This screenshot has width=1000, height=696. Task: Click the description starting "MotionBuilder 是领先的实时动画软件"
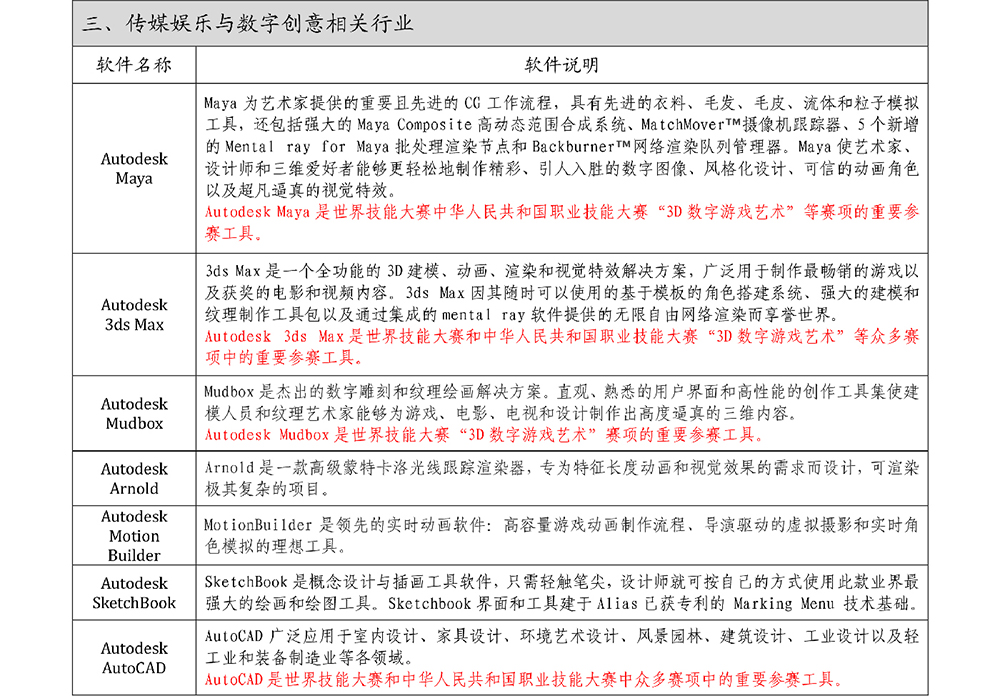(x=562, y=536)
